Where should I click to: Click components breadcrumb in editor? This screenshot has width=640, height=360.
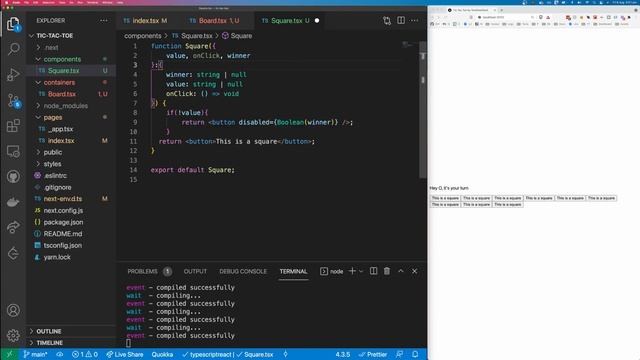coord(143,36)
